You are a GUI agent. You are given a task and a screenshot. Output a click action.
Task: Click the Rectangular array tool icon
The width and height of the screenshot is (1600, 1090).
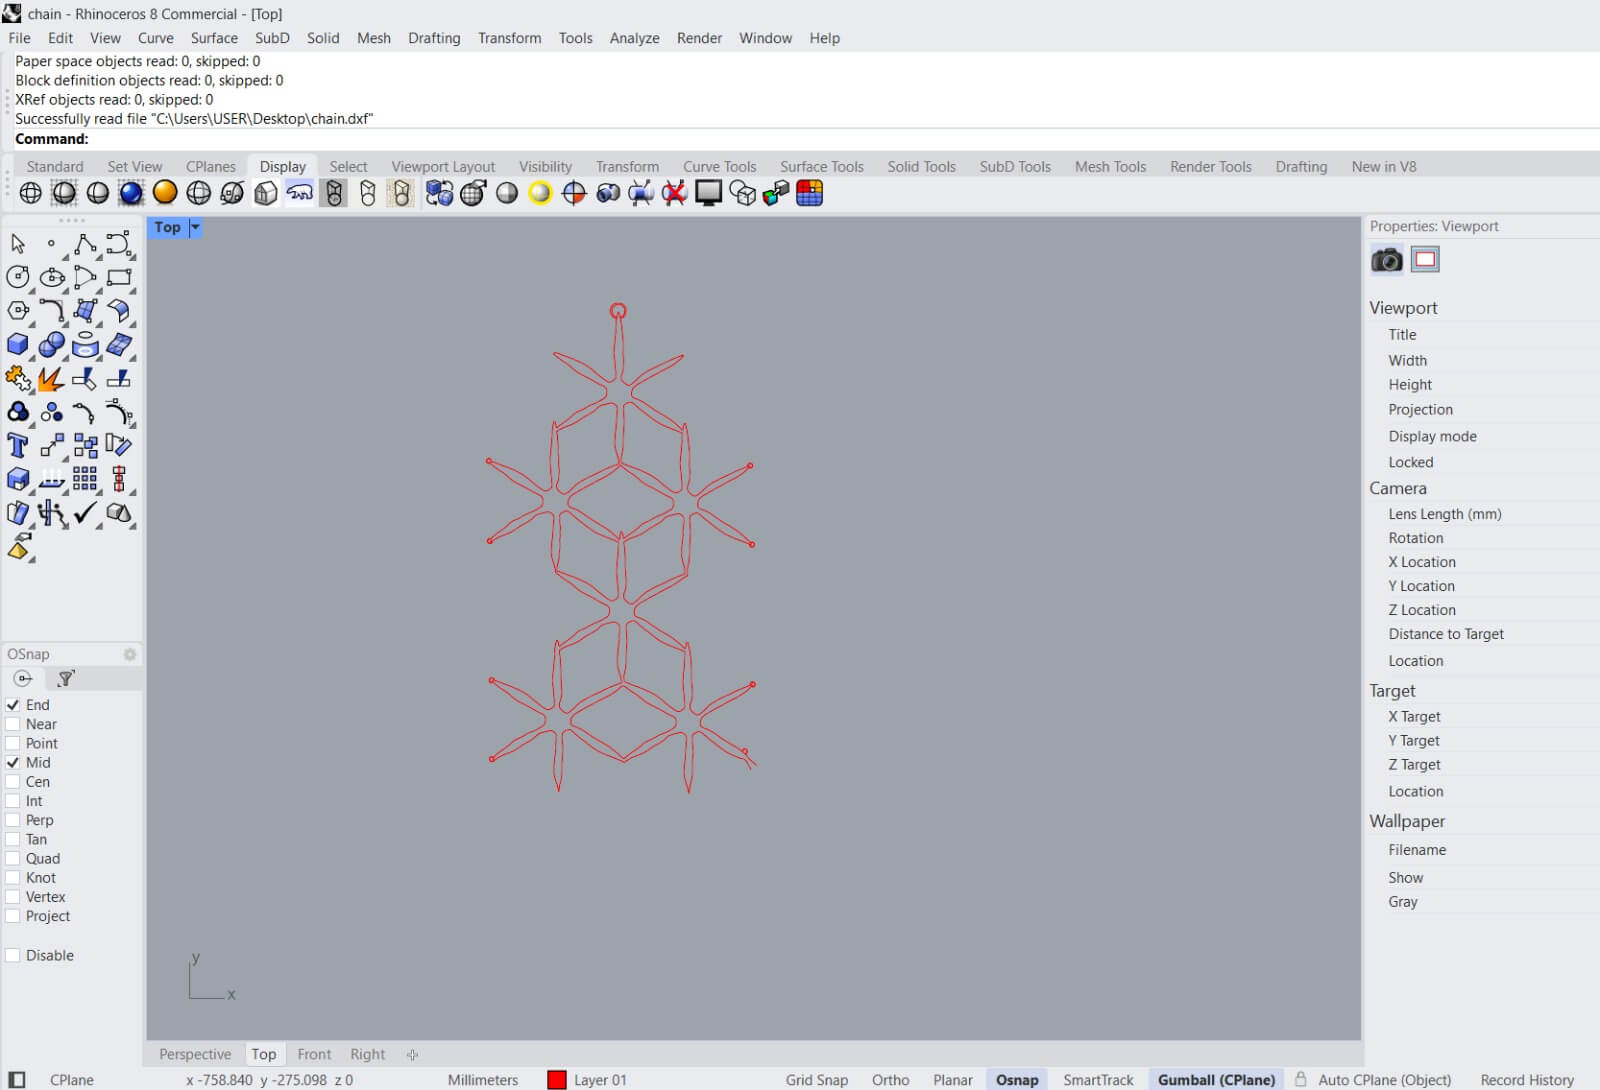coord(85,479)
